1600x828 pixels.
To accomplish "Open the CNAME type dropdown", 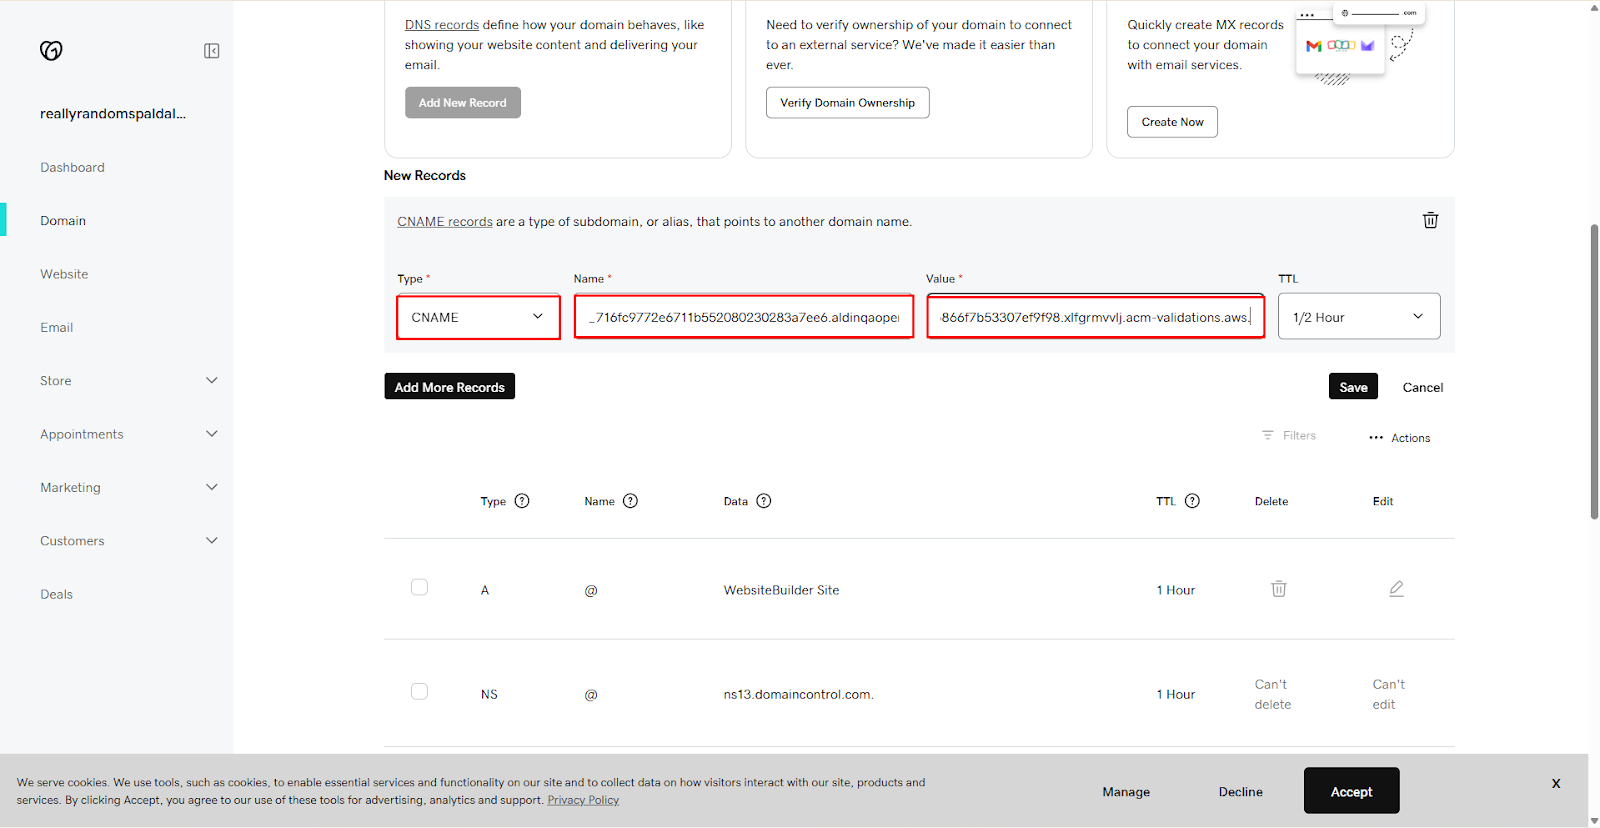I will point(478,317).
